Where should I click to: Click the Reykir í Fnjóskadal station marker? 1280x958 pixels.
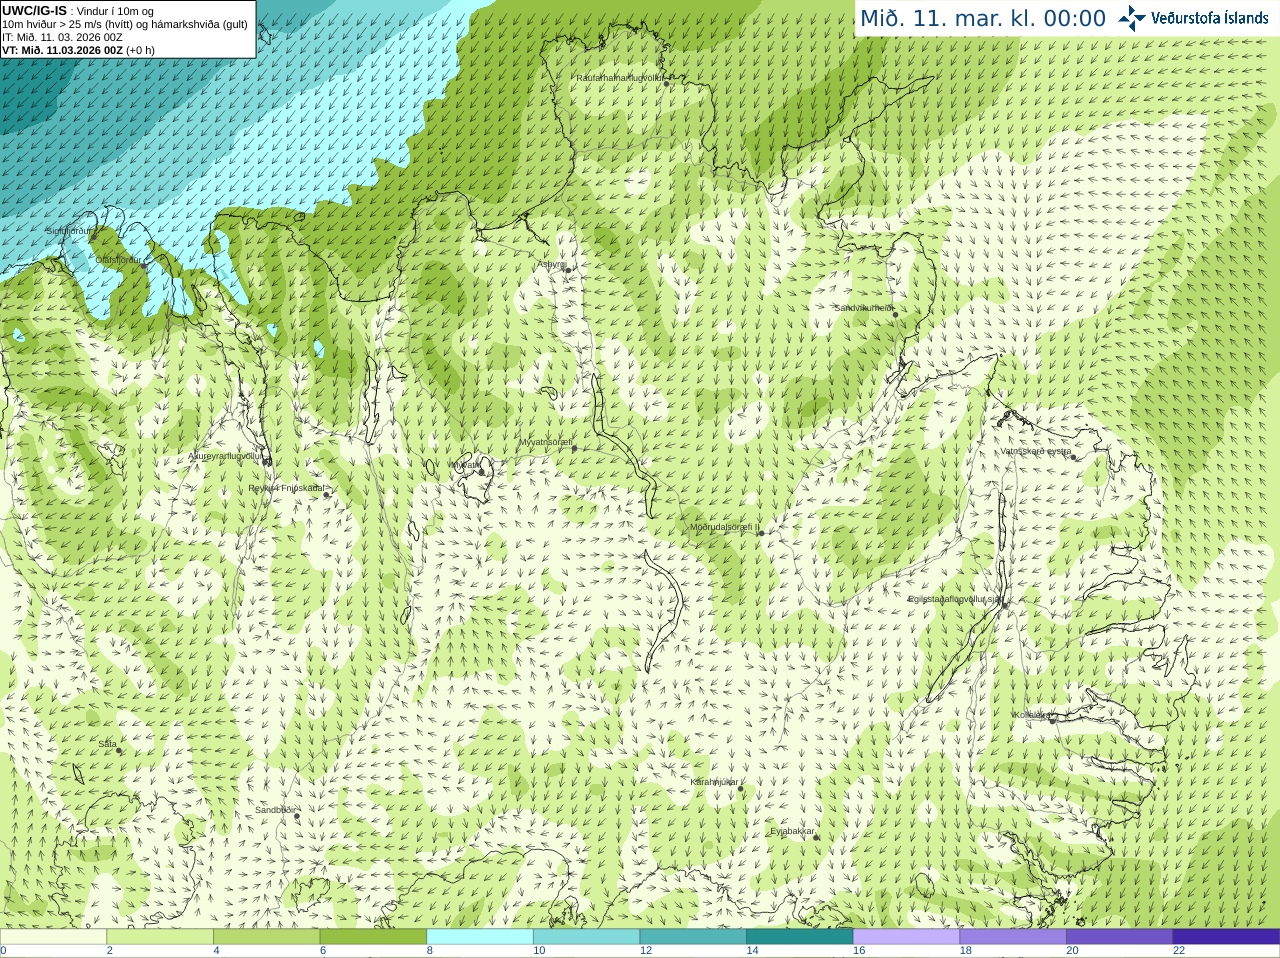click(x=326, y=494)
